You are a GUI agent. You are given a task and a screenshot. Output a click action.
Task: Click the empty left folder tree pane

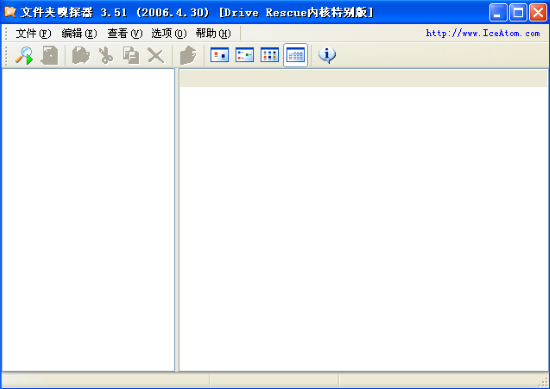tap(88, 220)
